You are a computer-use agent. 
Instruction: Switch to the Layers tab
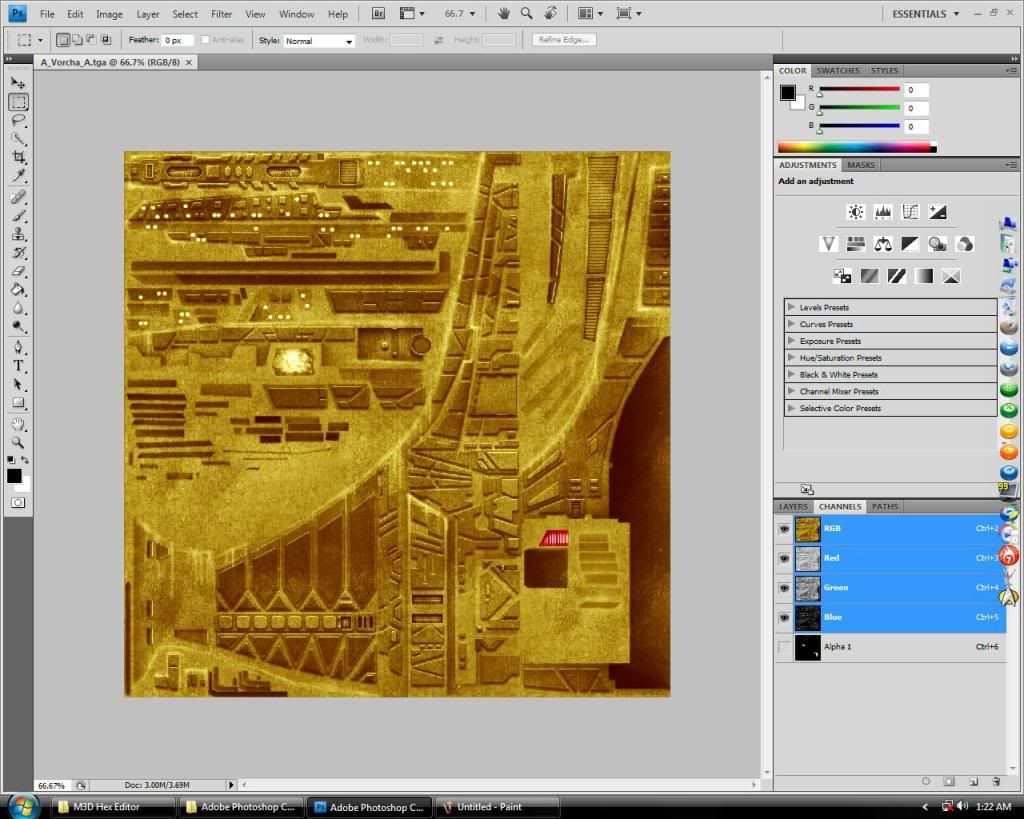coord(793,507)
